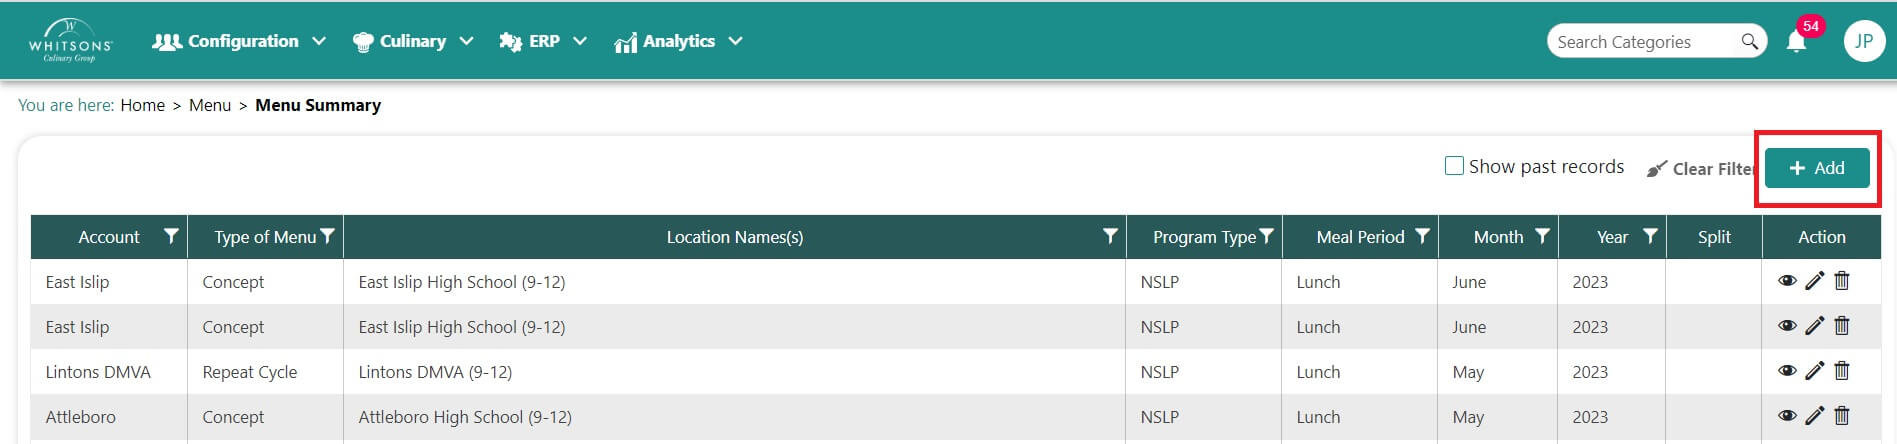Open the Culinary dropdown menu
The image size is (1897, 444).
[x=412, y=42]
